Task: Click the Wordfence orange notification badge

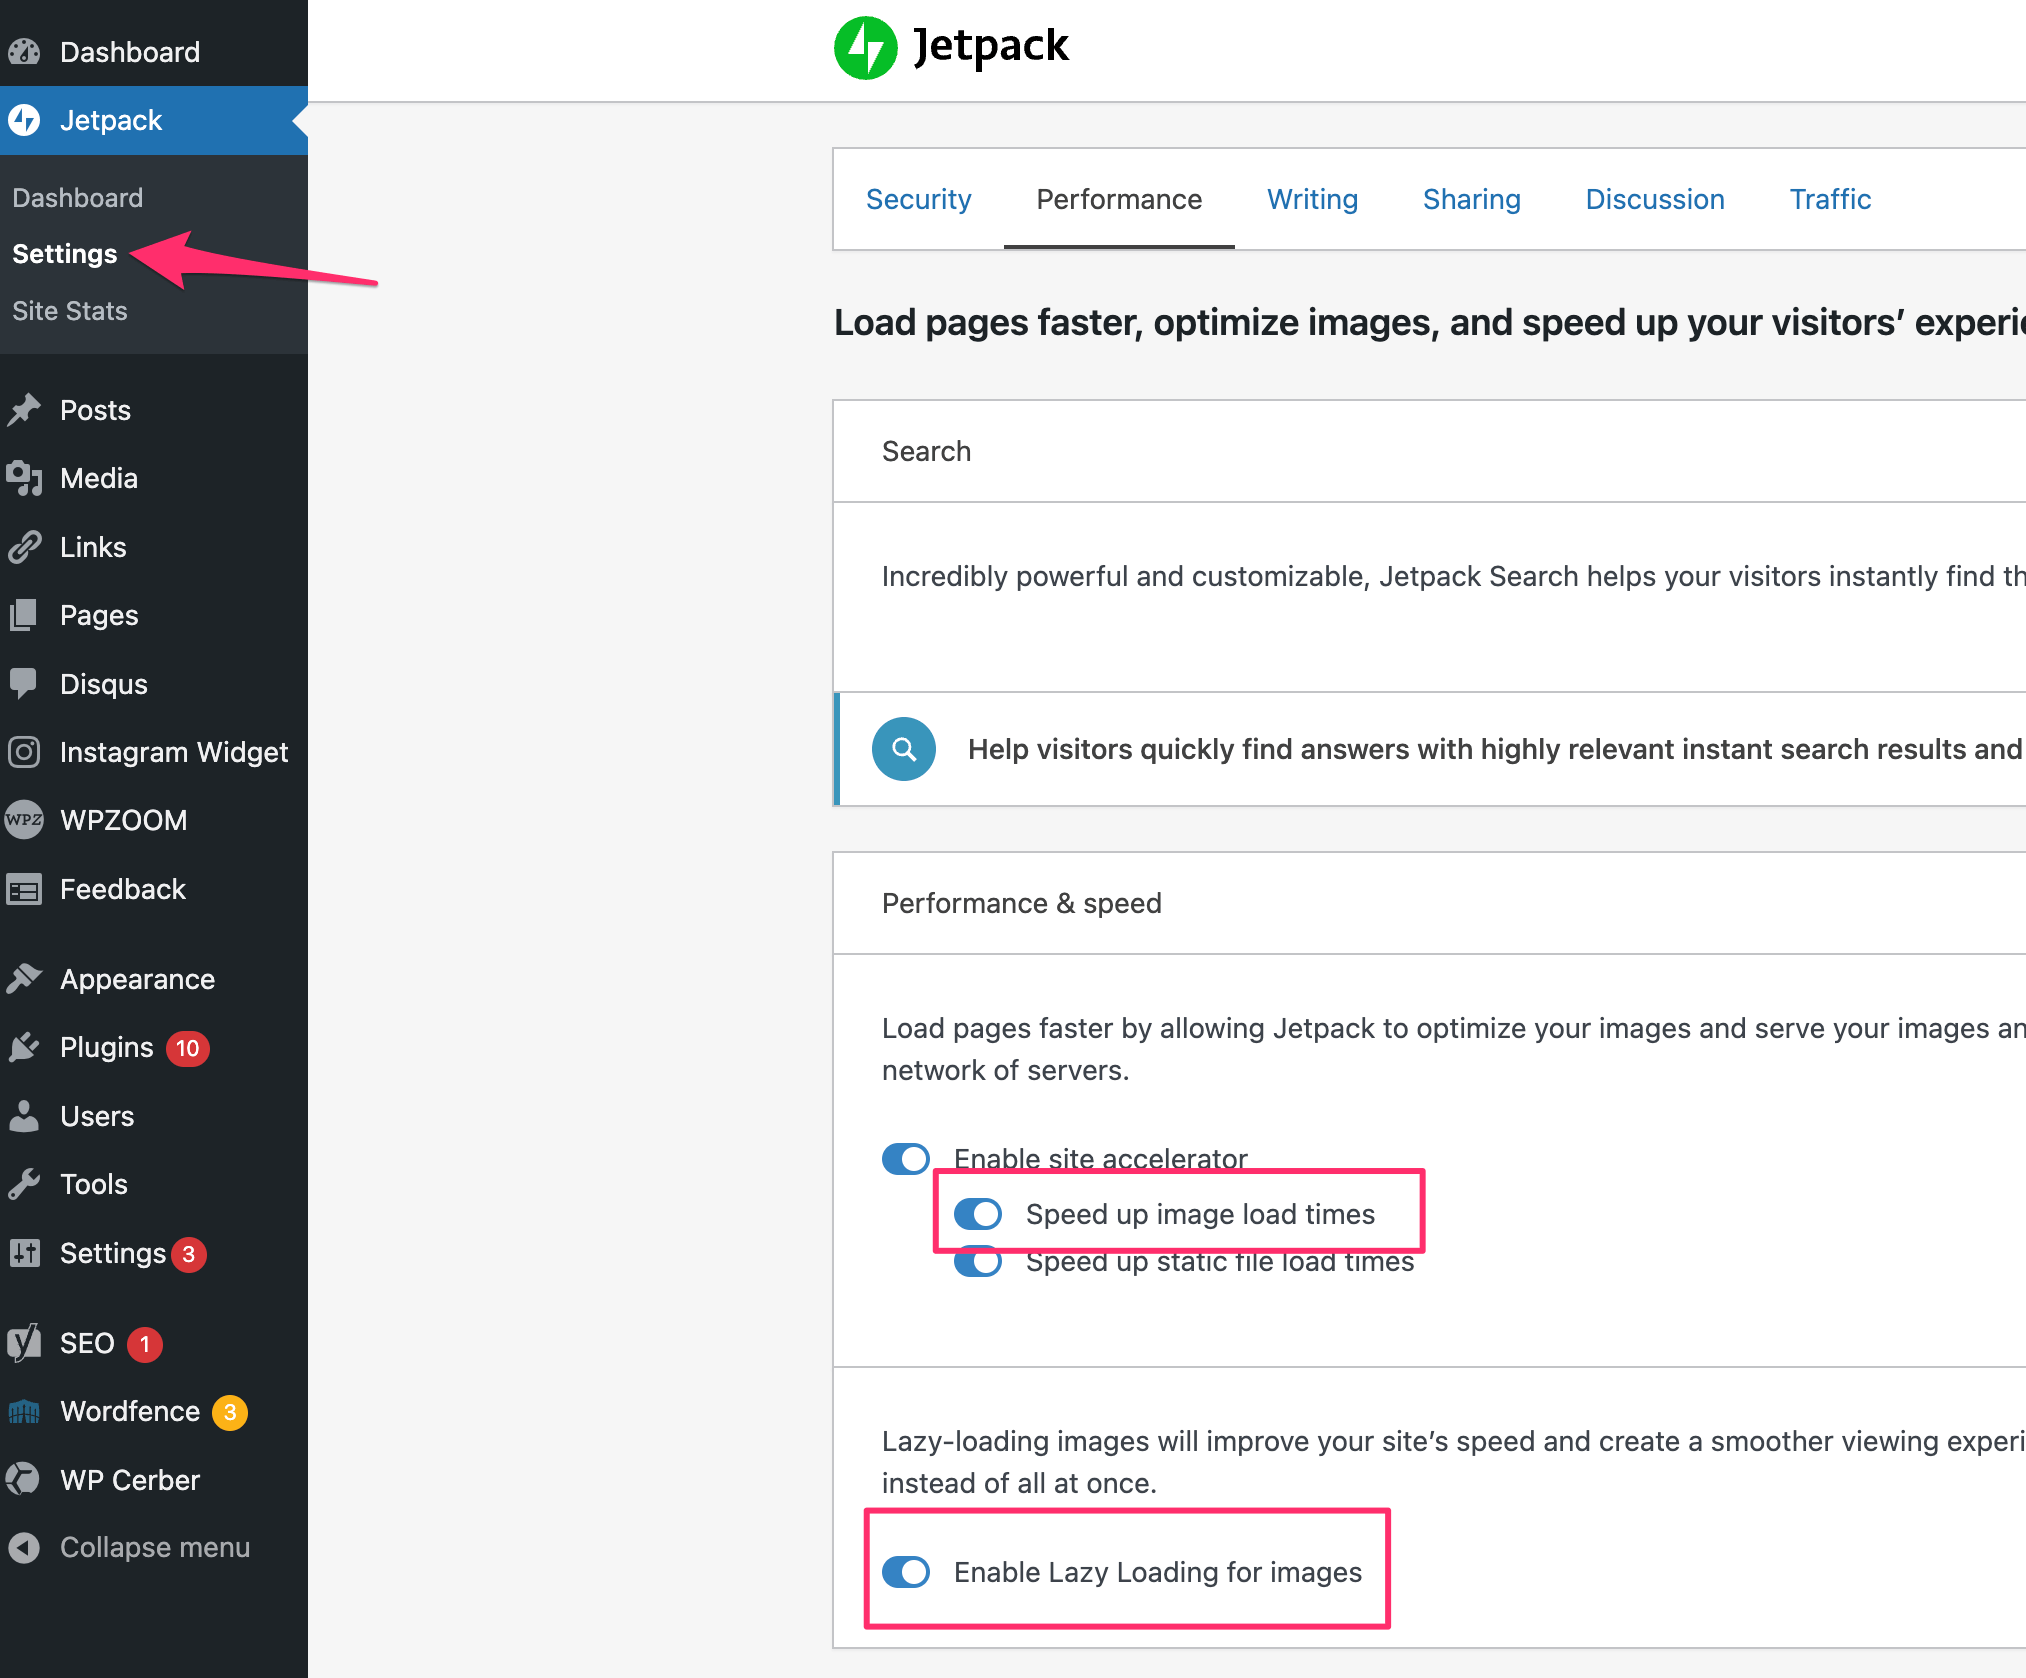Action: [x=230, y=1412]
